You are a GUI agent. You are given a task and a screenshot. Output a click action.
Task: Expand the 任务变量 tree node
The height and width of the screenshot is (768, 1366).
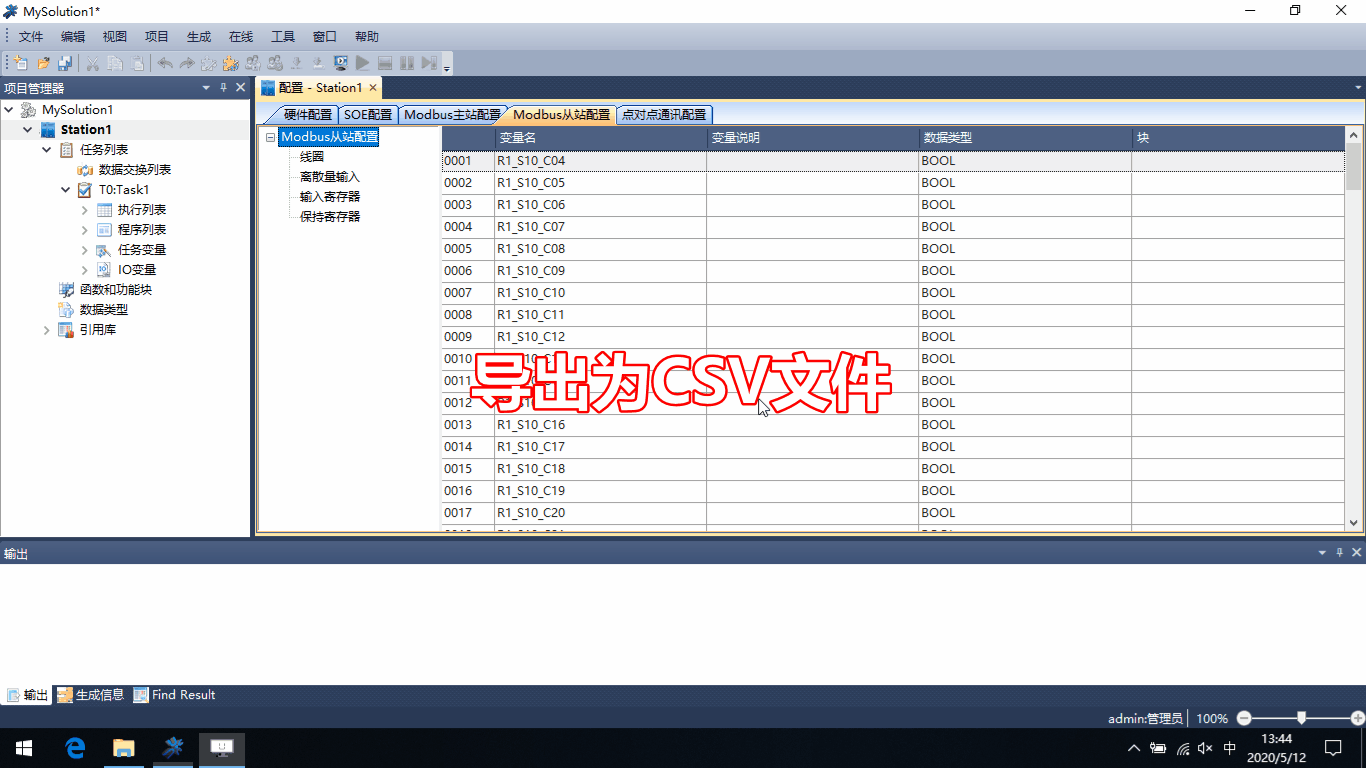click(x=84, y=249)
